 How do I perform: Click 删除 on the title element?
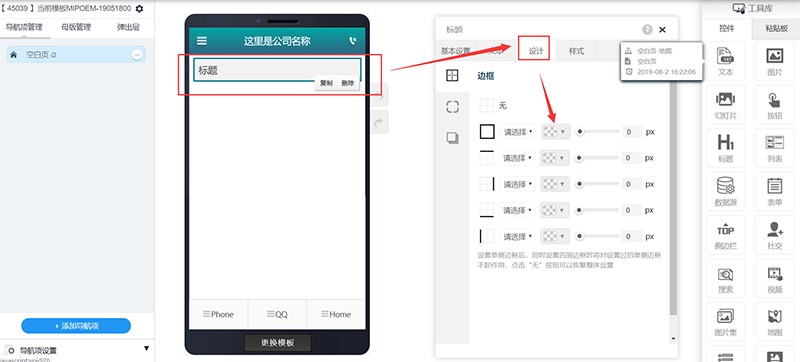pos(348,83)
